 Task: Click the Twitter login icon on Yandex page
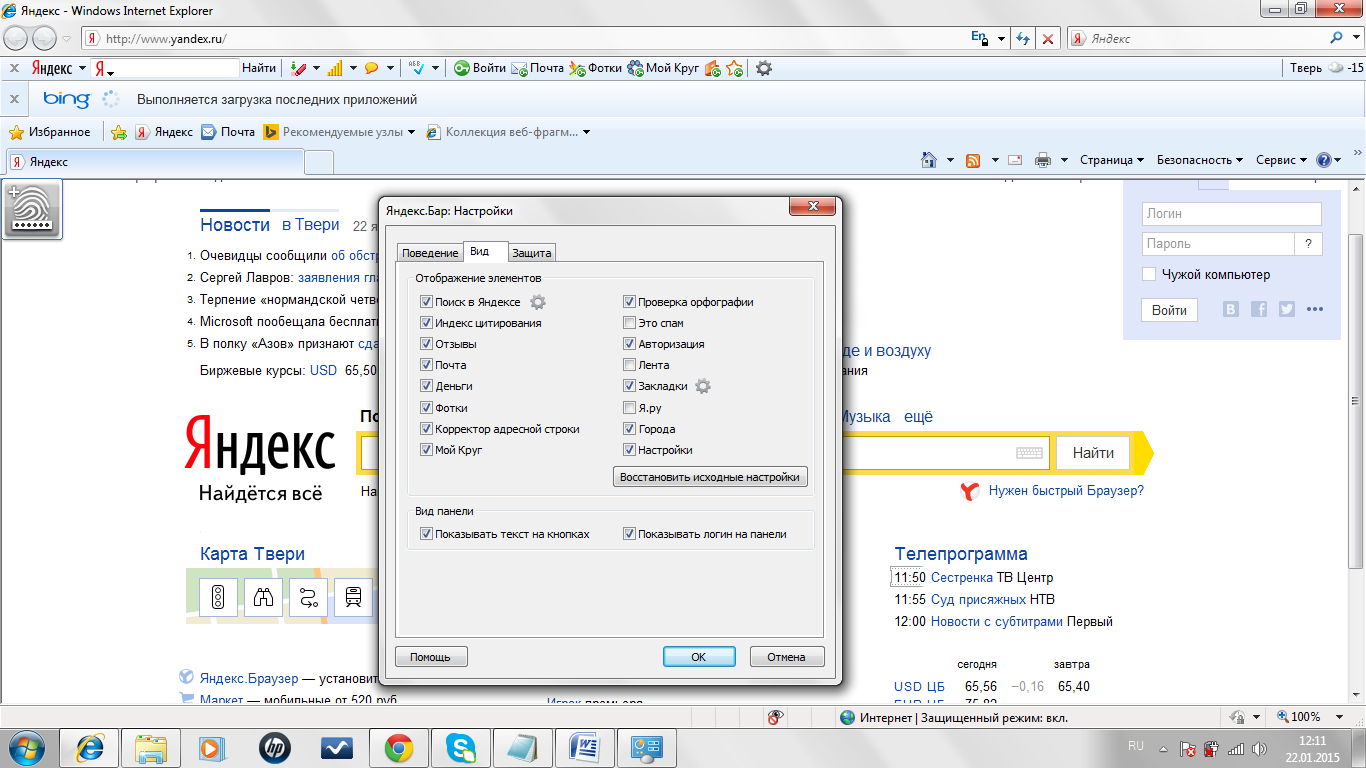(1287, 309)
